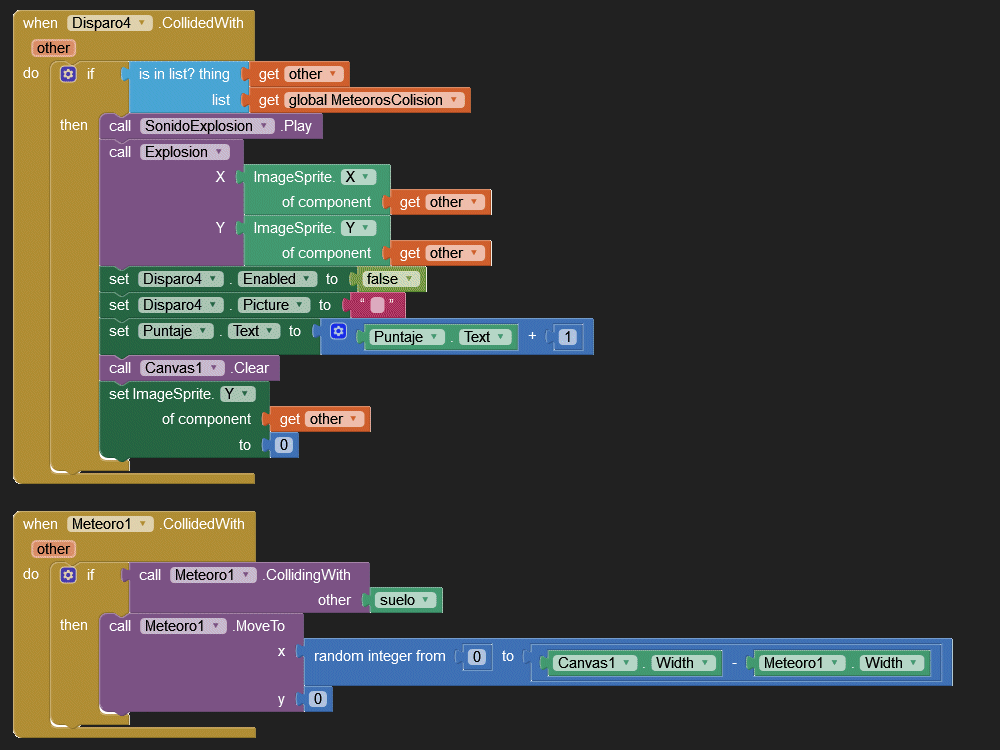Open the suelo component dropdown
Viewport: 1000px width, 750px height.
click(x=406, y=600)
